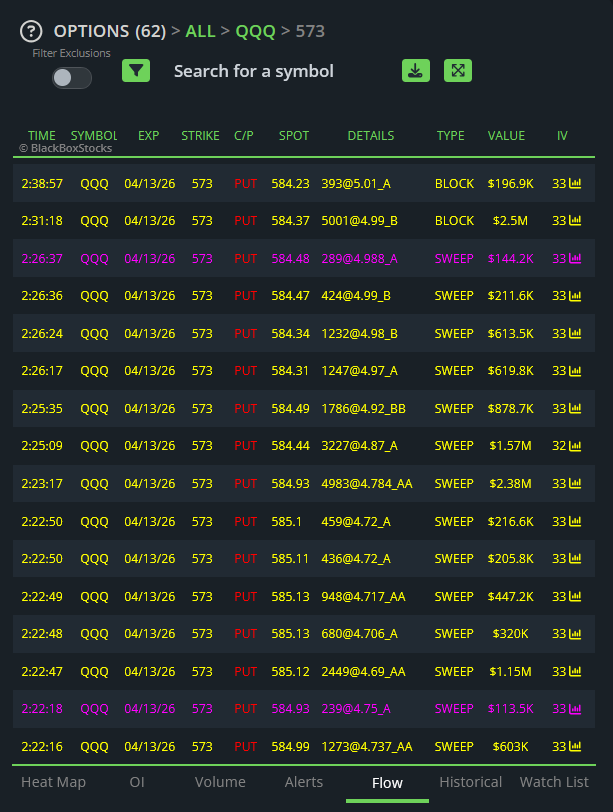Sort by the VALUE column header
Screen dimensions: 613x812
506,136
